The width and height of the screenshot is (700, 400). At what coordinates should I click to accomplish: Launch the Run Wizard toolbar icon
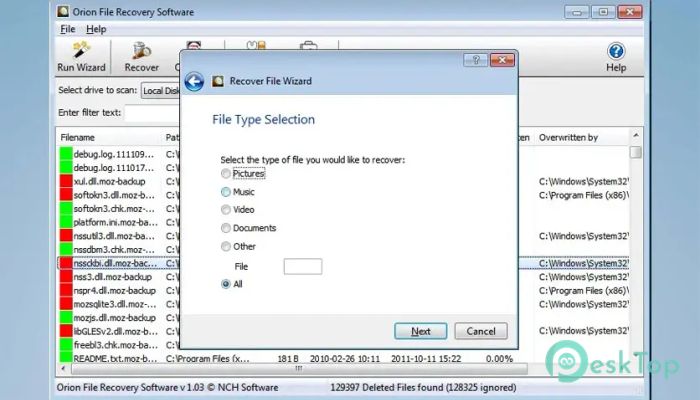click(81, 57)
